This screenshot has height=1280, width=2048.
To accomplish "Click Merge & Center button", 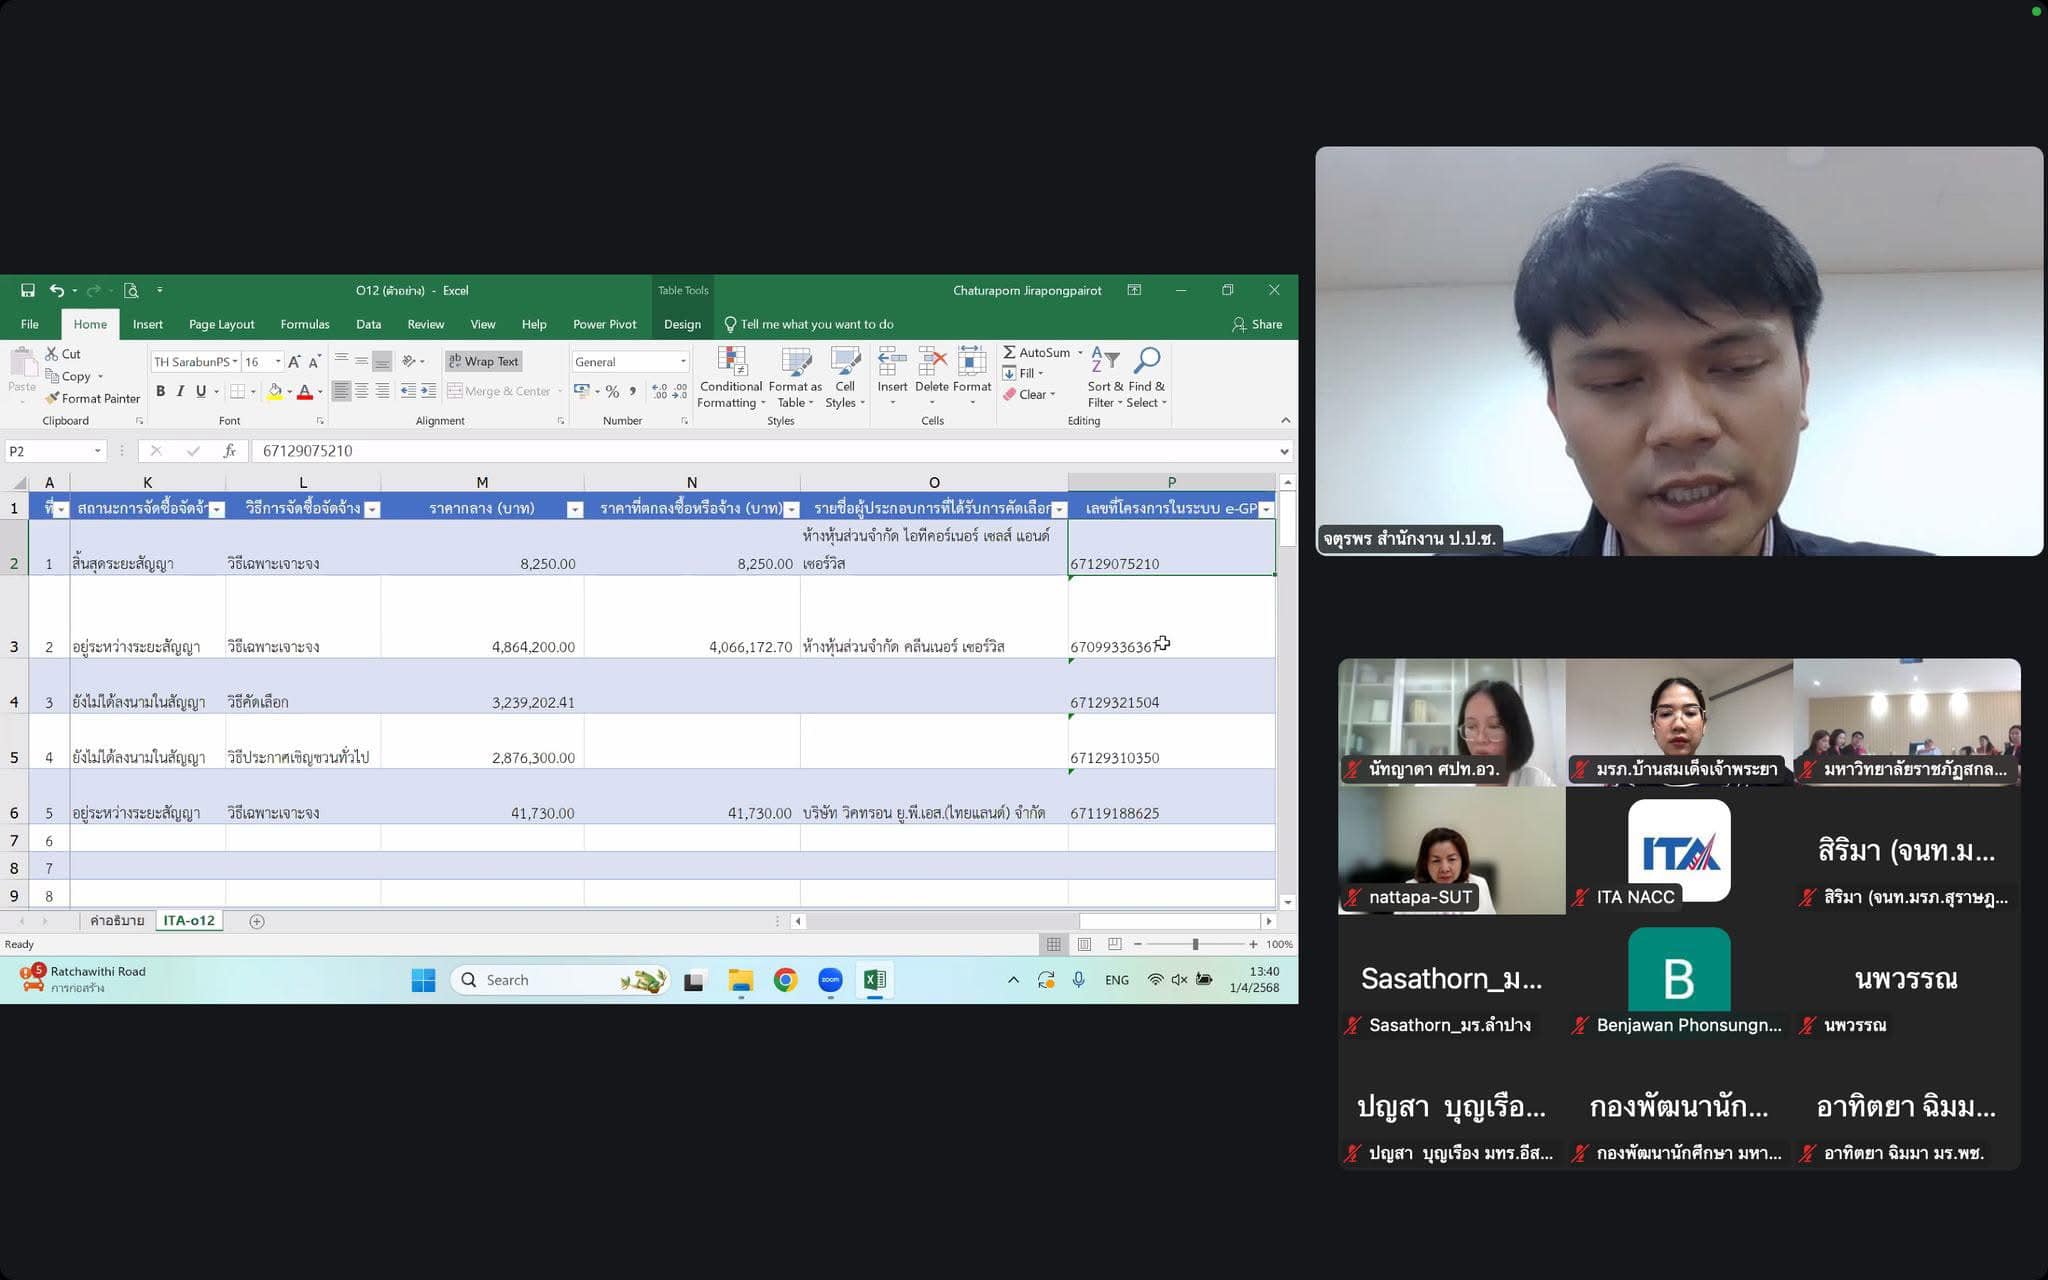I will coord(499,391).
